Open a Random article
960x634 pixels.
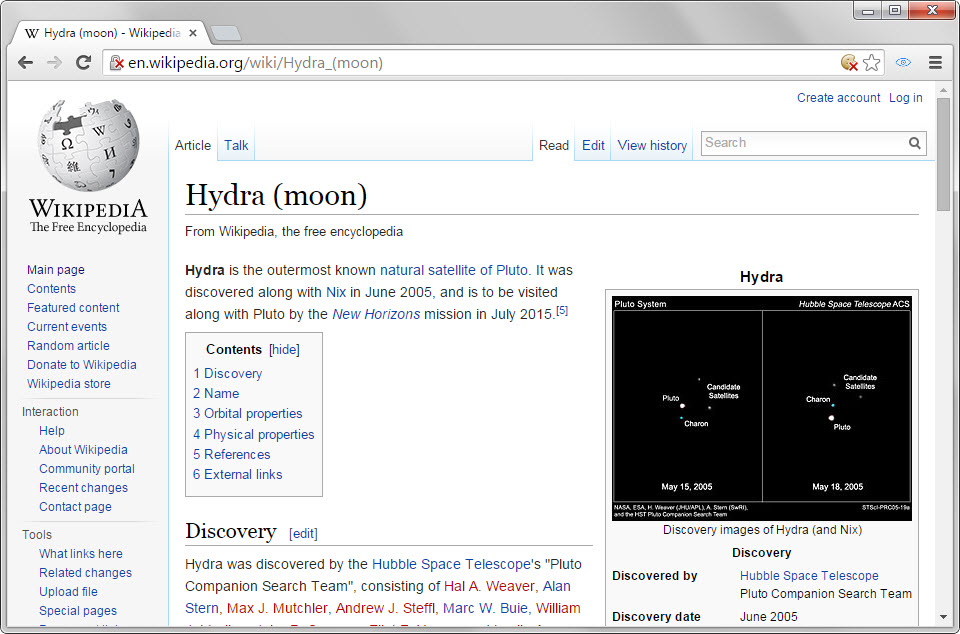(68, 346)
